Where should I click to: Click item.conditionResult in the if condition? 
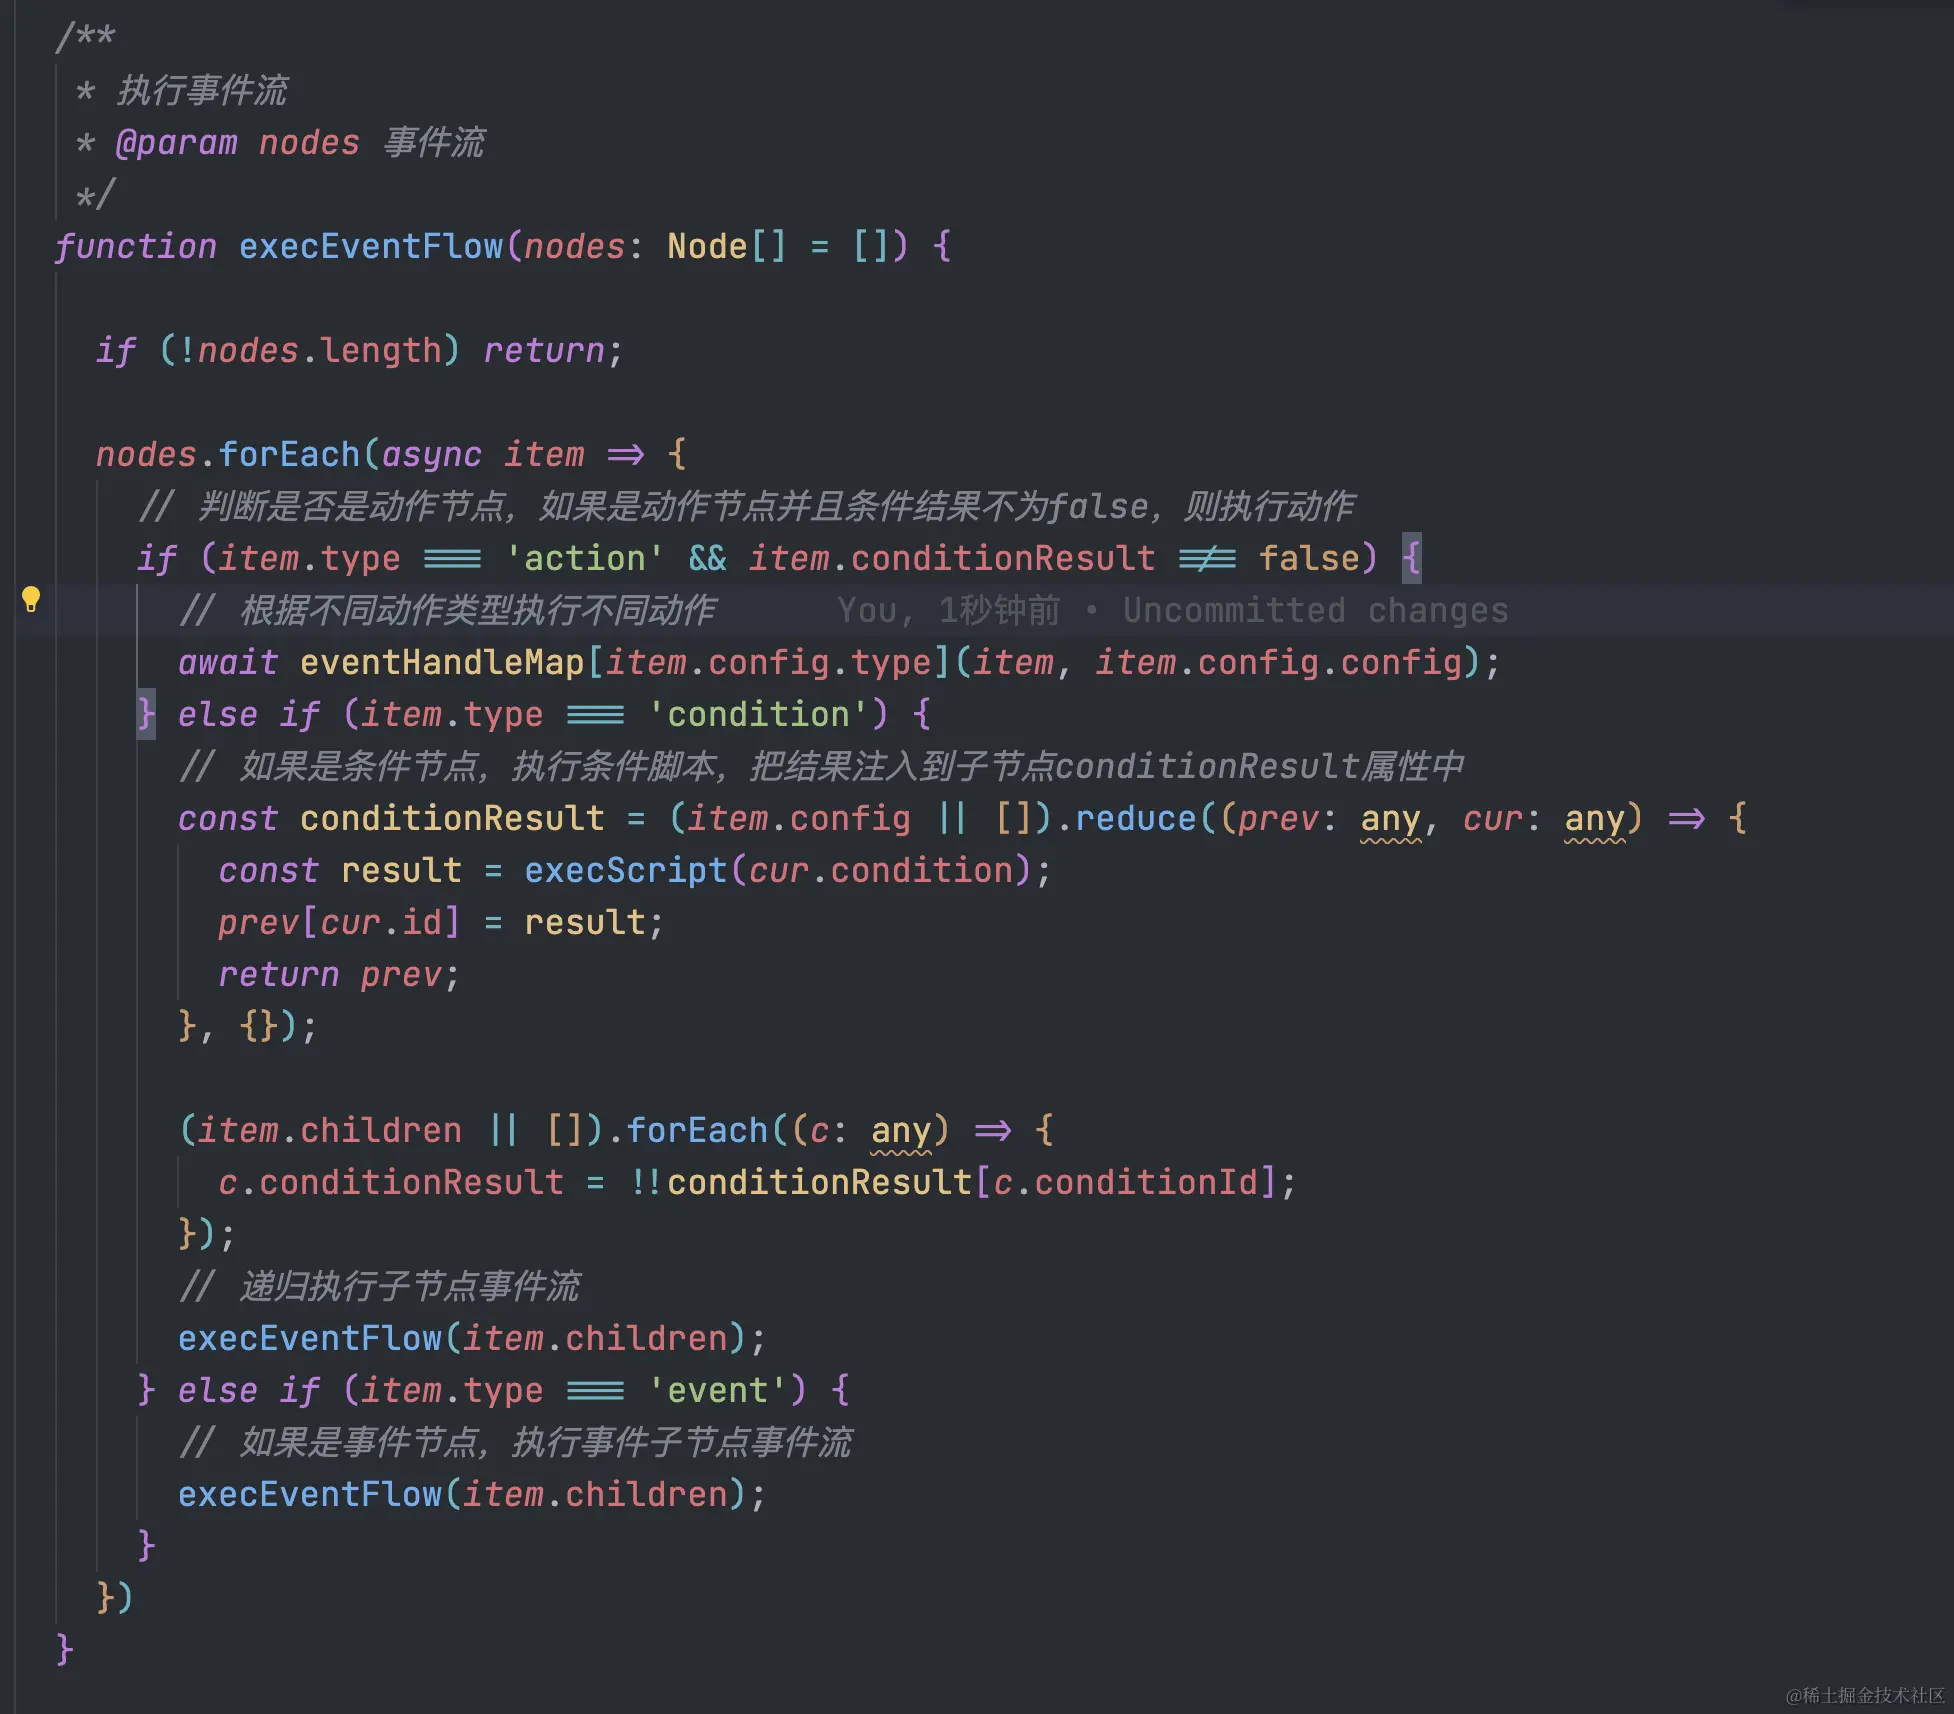(x=952, y=558)
